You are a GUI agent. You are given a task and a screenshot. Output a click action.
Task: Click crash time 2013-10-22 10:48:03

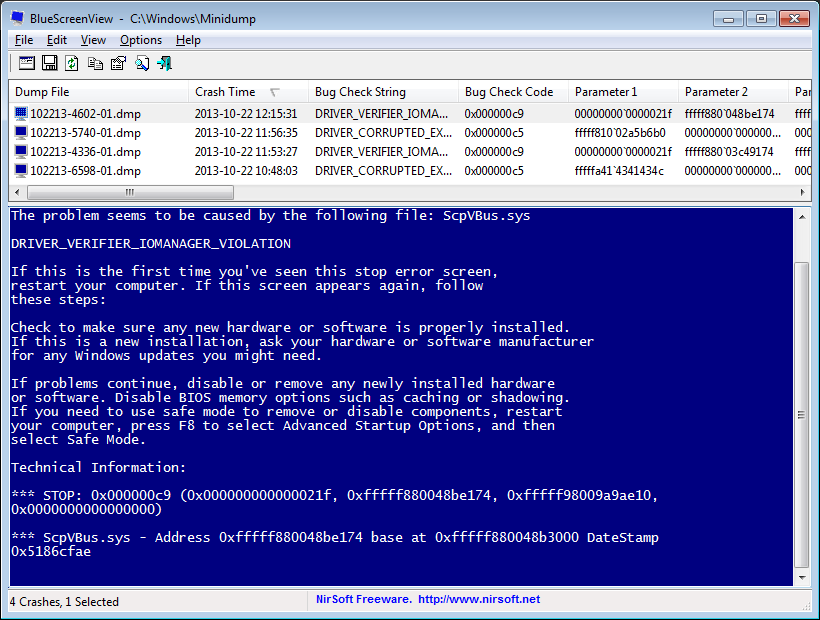point(246,171)
